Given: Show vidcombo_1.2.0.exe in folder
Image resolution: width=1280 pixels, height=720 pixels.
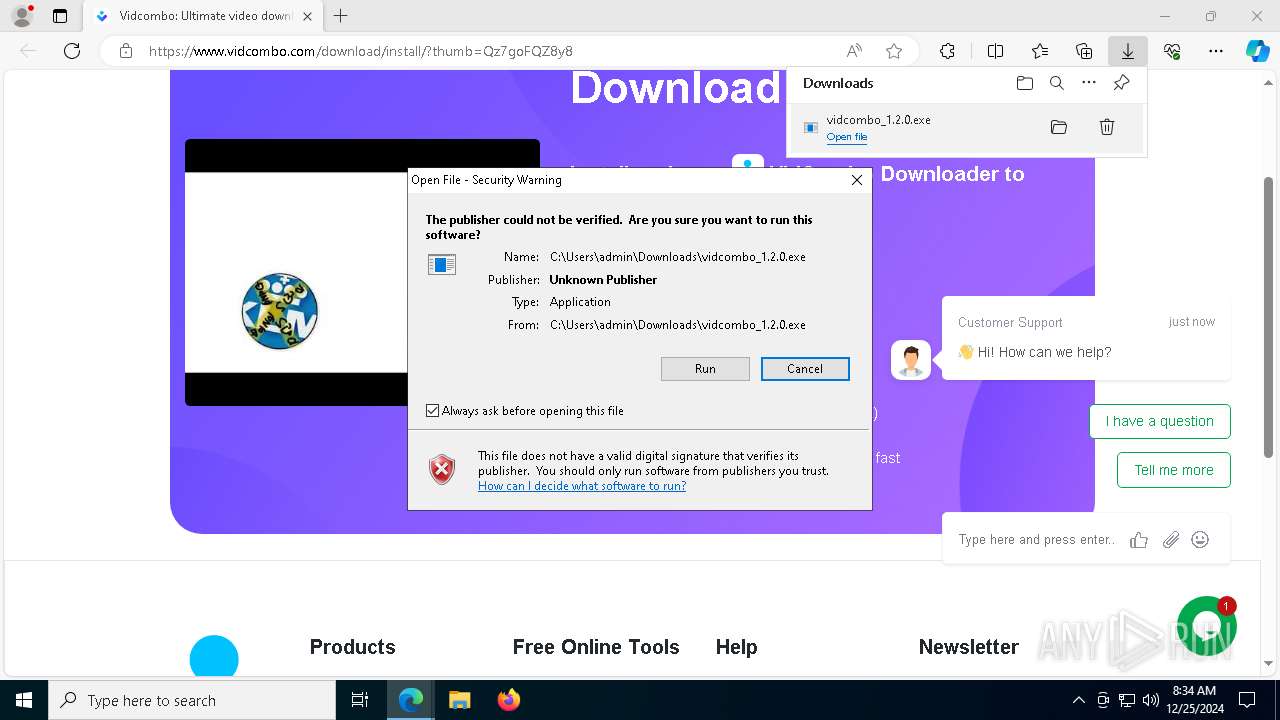Looking at the screenshot, I should (1059, 127).
